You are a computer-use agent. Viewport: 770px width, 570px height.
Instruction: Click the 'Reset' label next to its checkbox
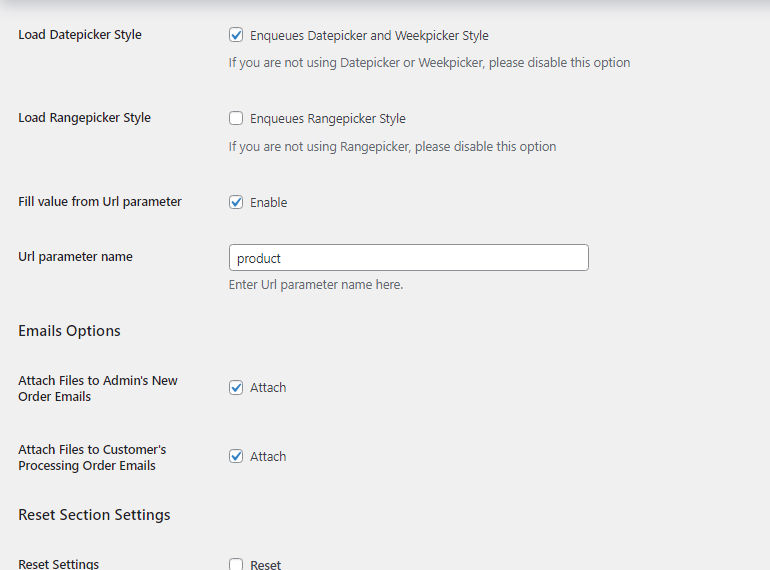265,565
